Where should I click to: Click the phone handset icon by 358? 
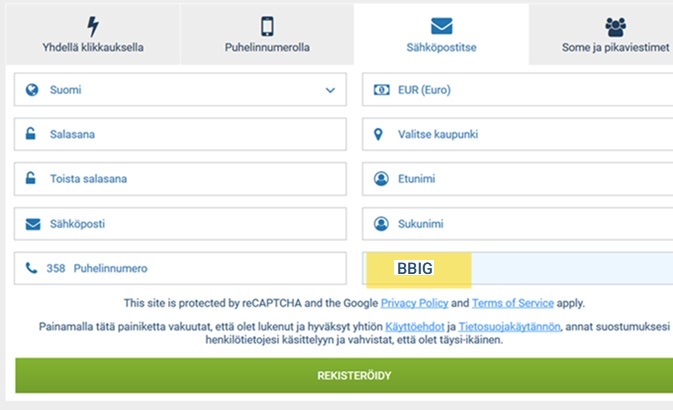[x=31, y=268]
